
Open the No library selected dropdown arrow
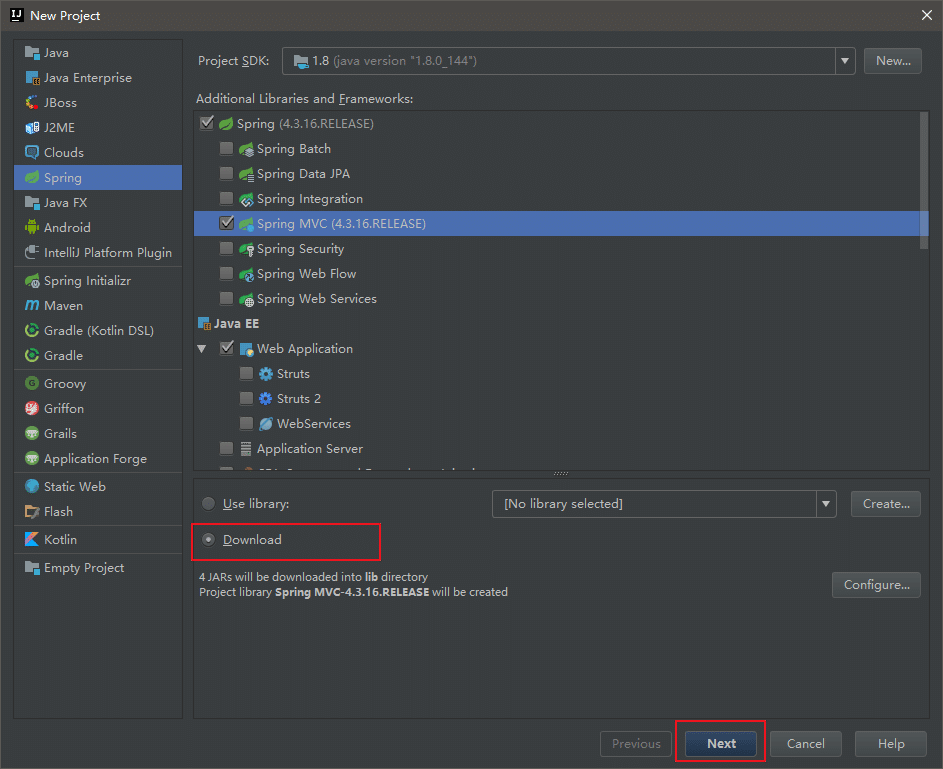826,504
